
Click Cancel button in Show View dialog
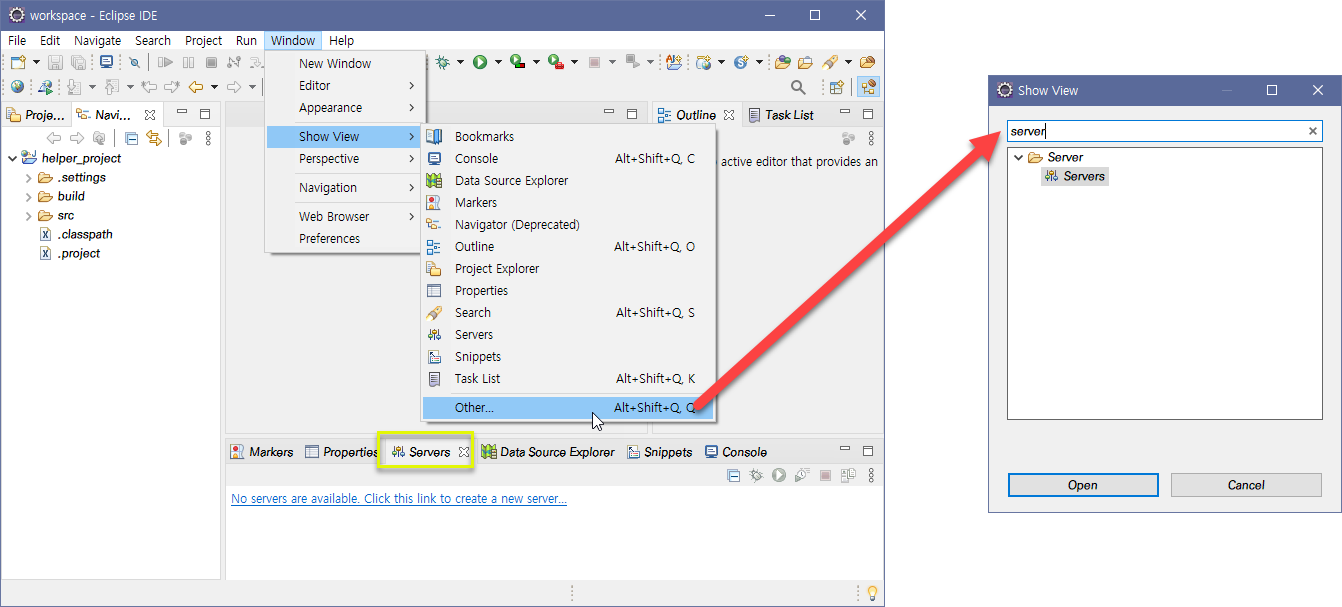[x=1246, y=485]
